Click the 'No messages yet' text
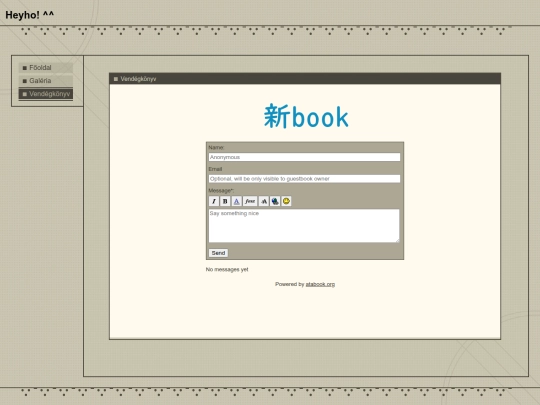 [x=227, y=269]
